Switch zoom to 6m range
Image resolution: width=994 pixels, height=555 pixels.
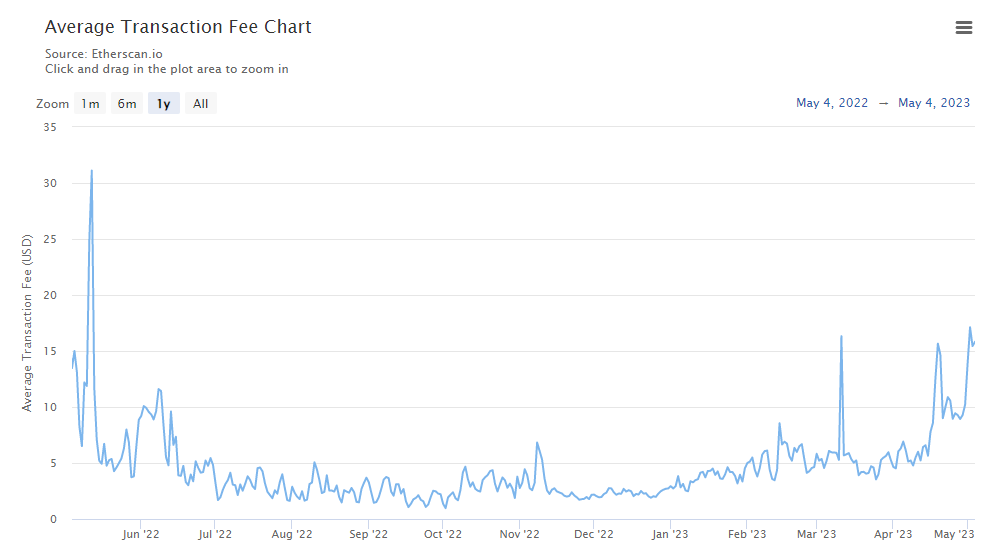click(x=127, y=104)
